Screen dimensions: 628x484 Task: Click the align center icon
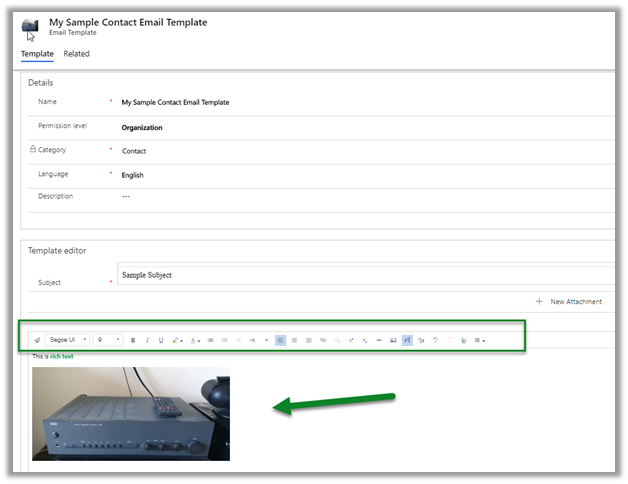[x=294, y=340]
